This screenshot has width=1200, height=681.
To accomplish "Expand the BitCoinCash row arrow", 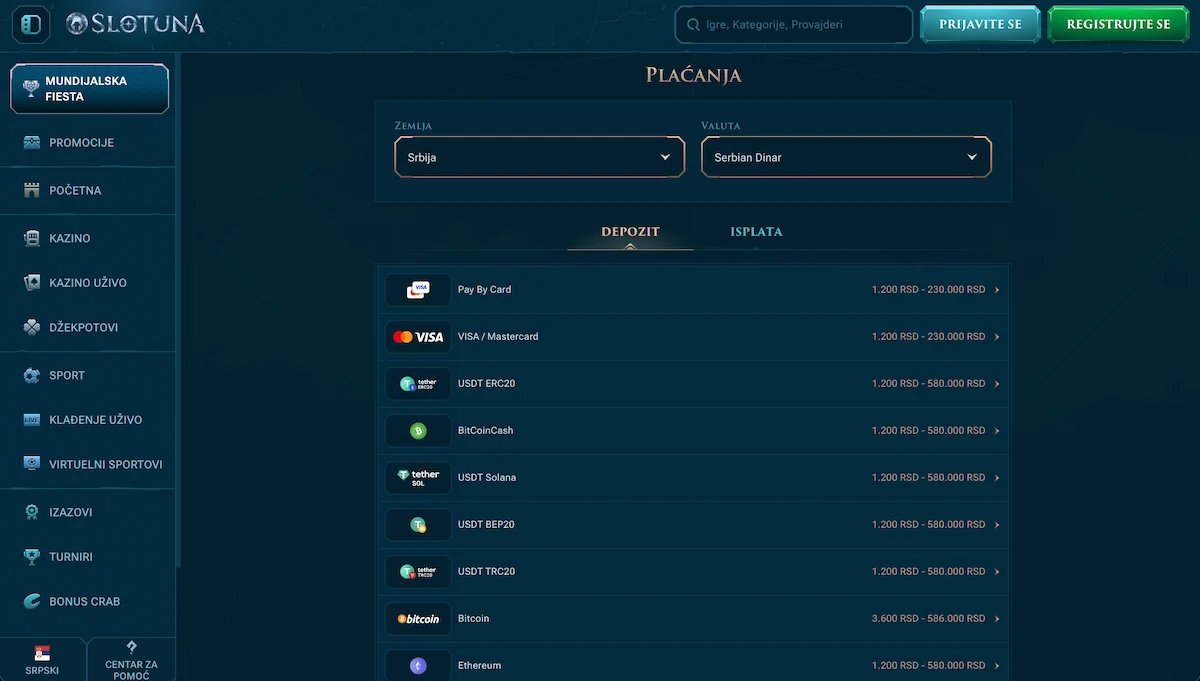I will 997,431.
